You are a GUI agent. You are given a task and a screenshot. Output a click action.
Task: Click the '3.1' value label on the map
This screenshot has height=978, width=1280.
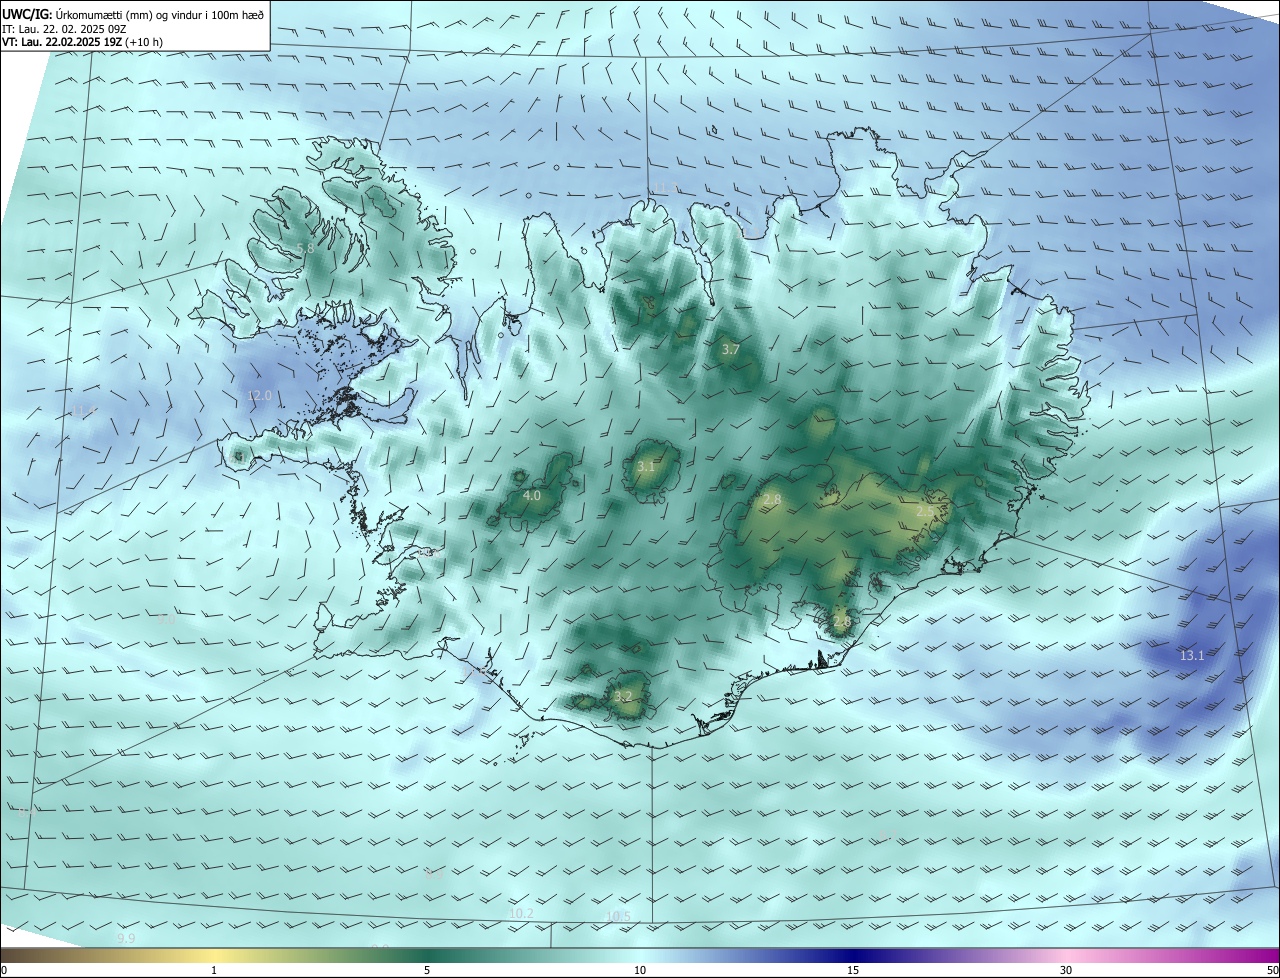click(x=646, y=467)
